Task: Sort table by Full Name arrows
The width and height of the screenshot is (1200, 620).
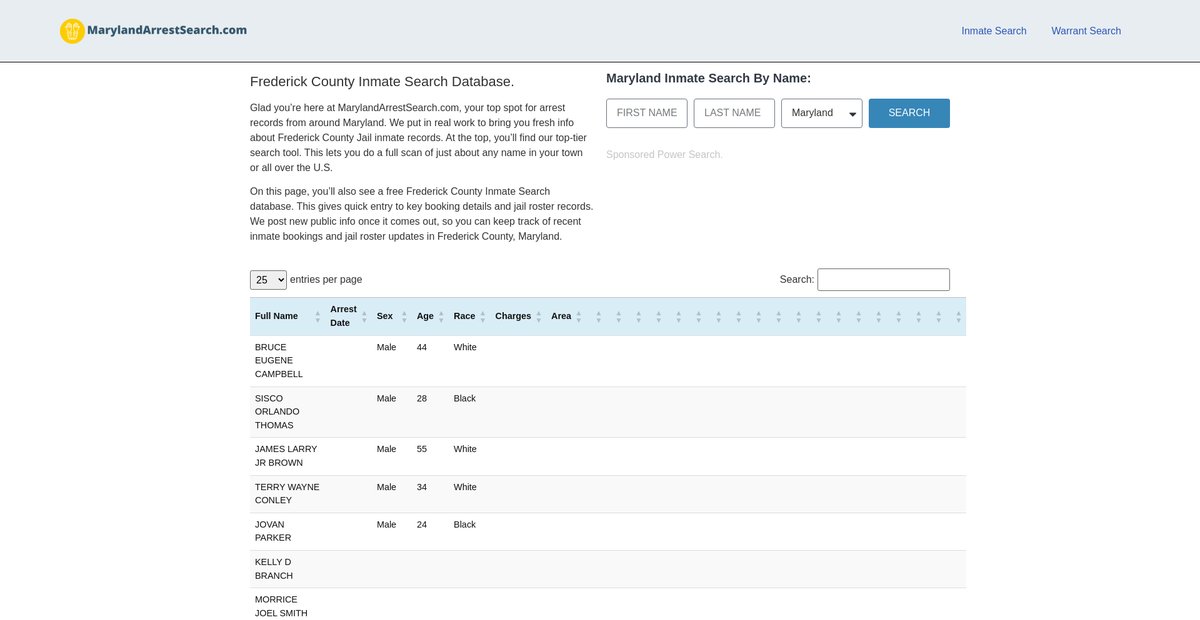Action: [x=318, y=316]
